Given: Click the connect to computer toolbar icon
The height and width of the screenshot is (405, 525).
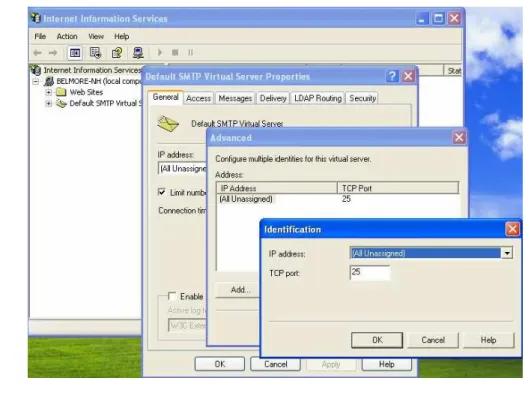Looking at the screenshot, I should (138, 53).
